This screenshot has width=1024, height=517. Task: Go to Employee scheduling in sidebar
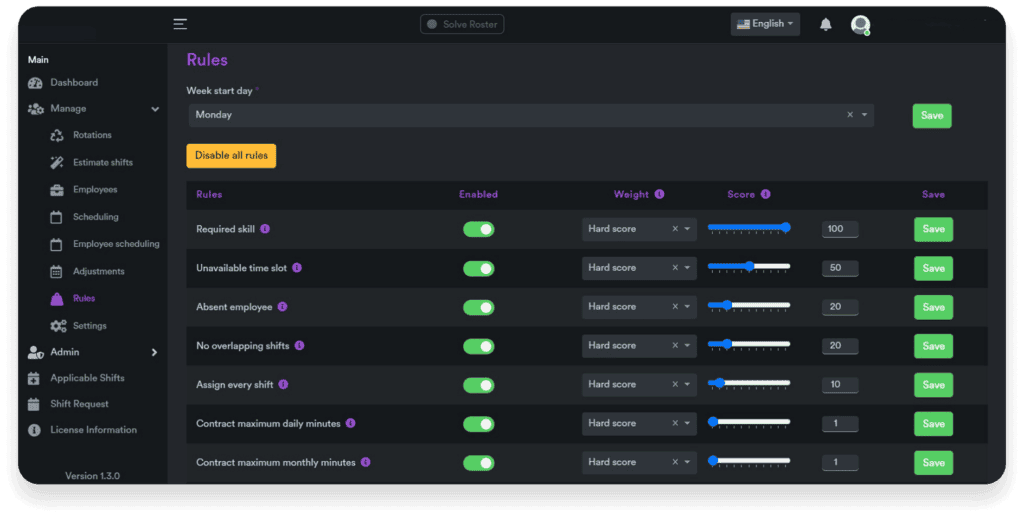[115, 244]
